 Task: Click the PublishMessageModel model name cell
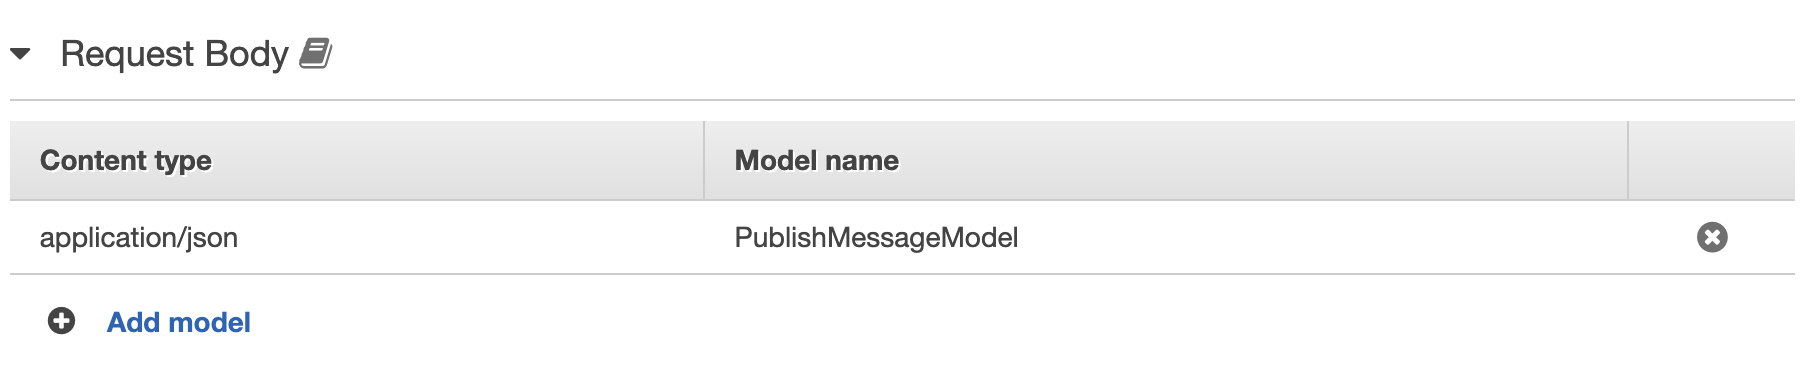1166,237
